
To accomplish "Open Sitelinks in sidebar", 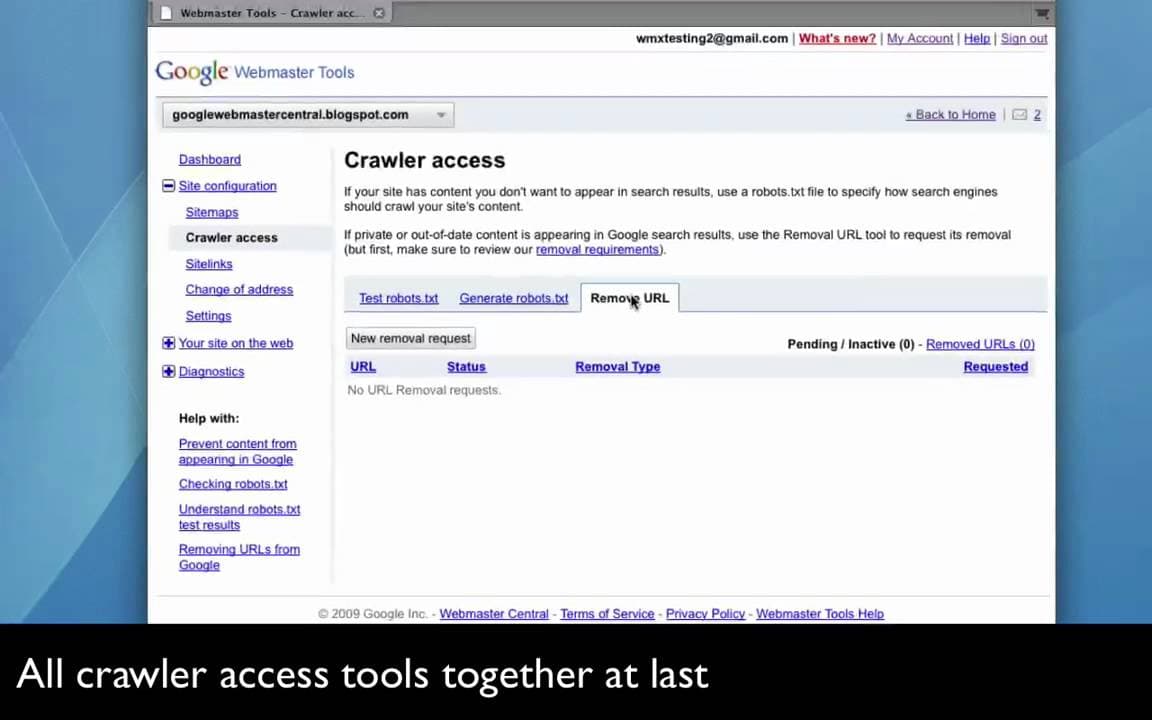I will tap(209, 264).
